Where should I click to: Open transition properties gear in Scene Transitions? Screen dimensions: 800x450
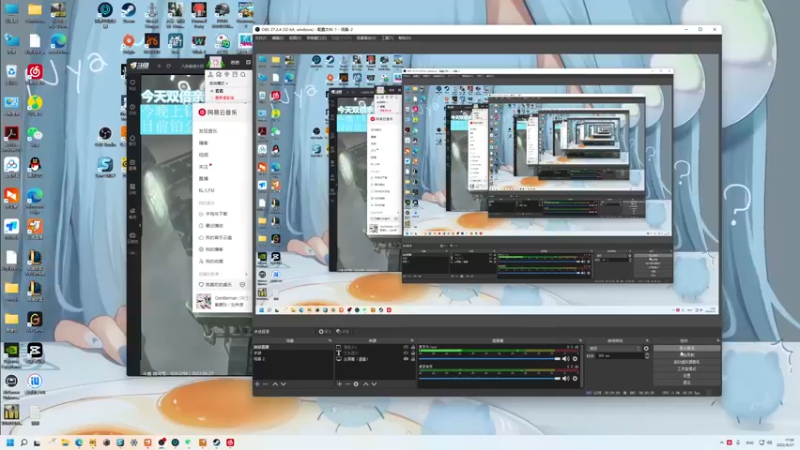coord(646,348)
